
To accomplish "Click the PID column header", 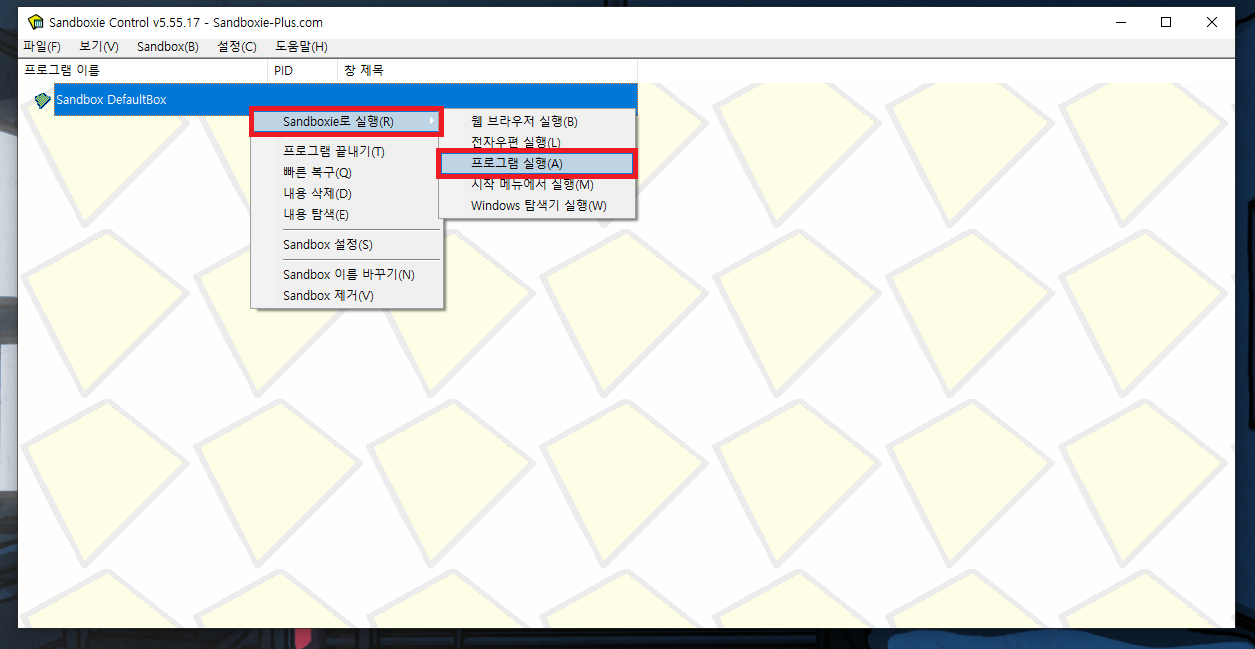I will tap(302, 71).
